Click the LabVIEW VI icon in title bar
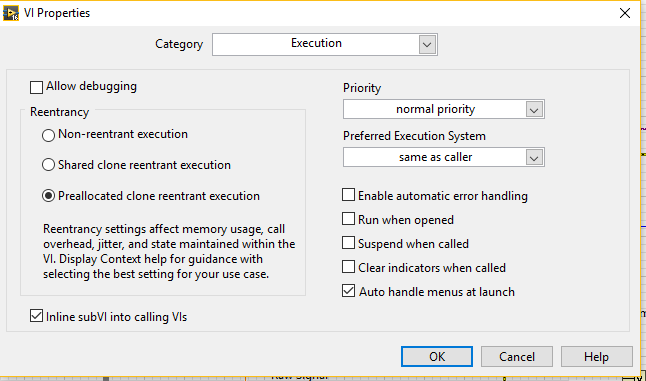The image size is (646, 381). tap(11, 13)
